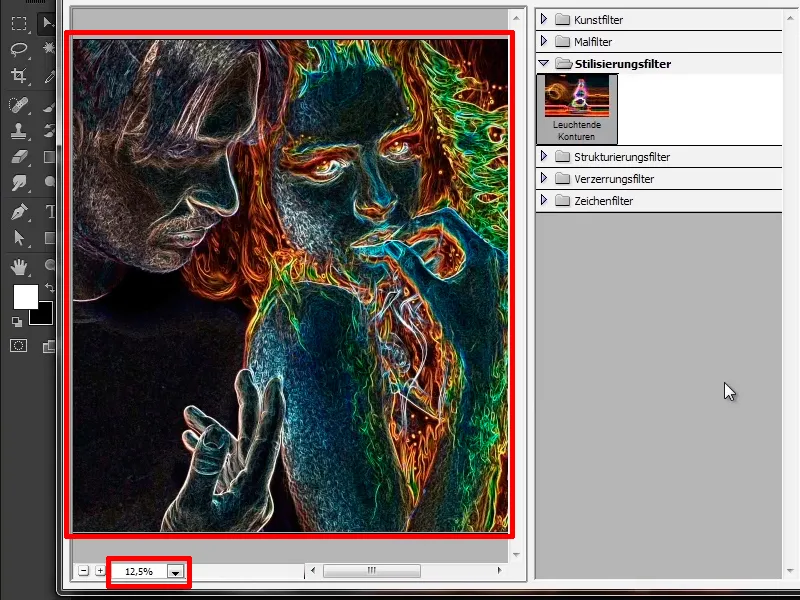800x600 pixels.
Task: Select the Dodge tool
Action: [50, 182]
